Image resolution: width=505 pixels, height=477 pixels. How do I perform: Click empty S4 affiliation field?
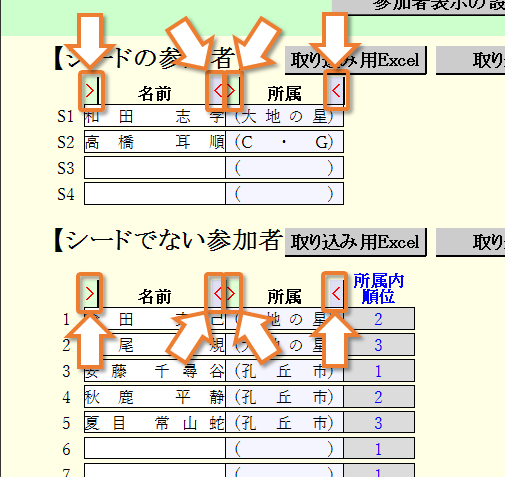pyautogui.click(x=284, y=194)
